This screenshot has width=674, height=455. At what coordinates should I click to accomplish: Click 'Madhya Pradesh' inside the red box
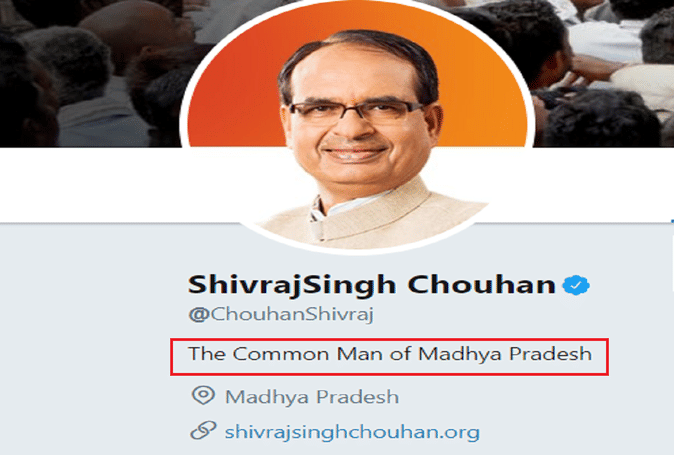click(505, 354)
